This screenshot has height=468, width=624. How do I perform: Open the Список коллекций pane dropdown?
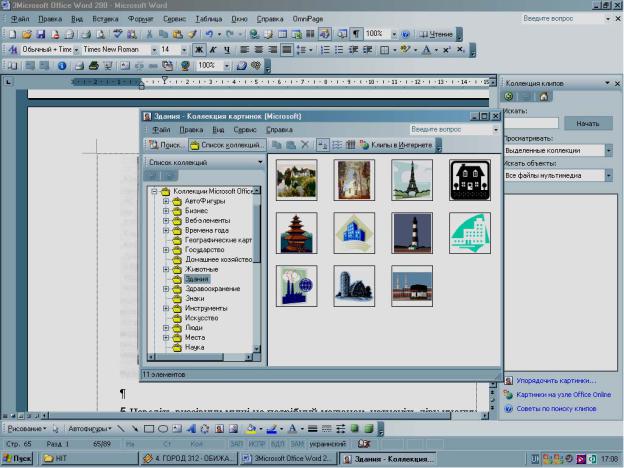pos(260,162)
